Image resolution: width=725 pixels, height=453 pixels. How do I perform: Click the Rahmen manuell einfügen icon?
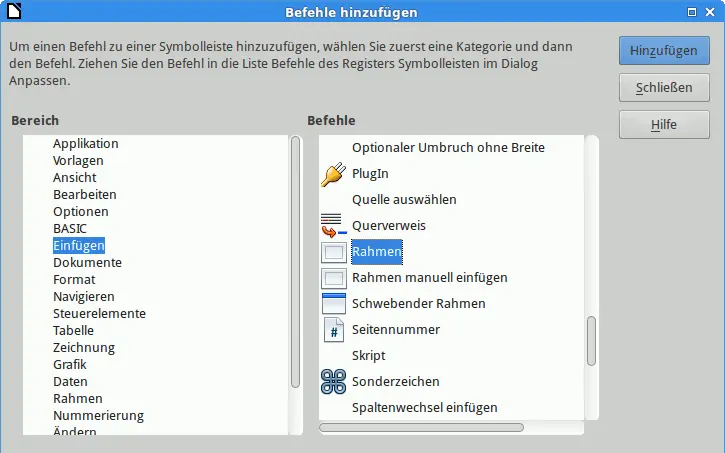tap(332, 278)
